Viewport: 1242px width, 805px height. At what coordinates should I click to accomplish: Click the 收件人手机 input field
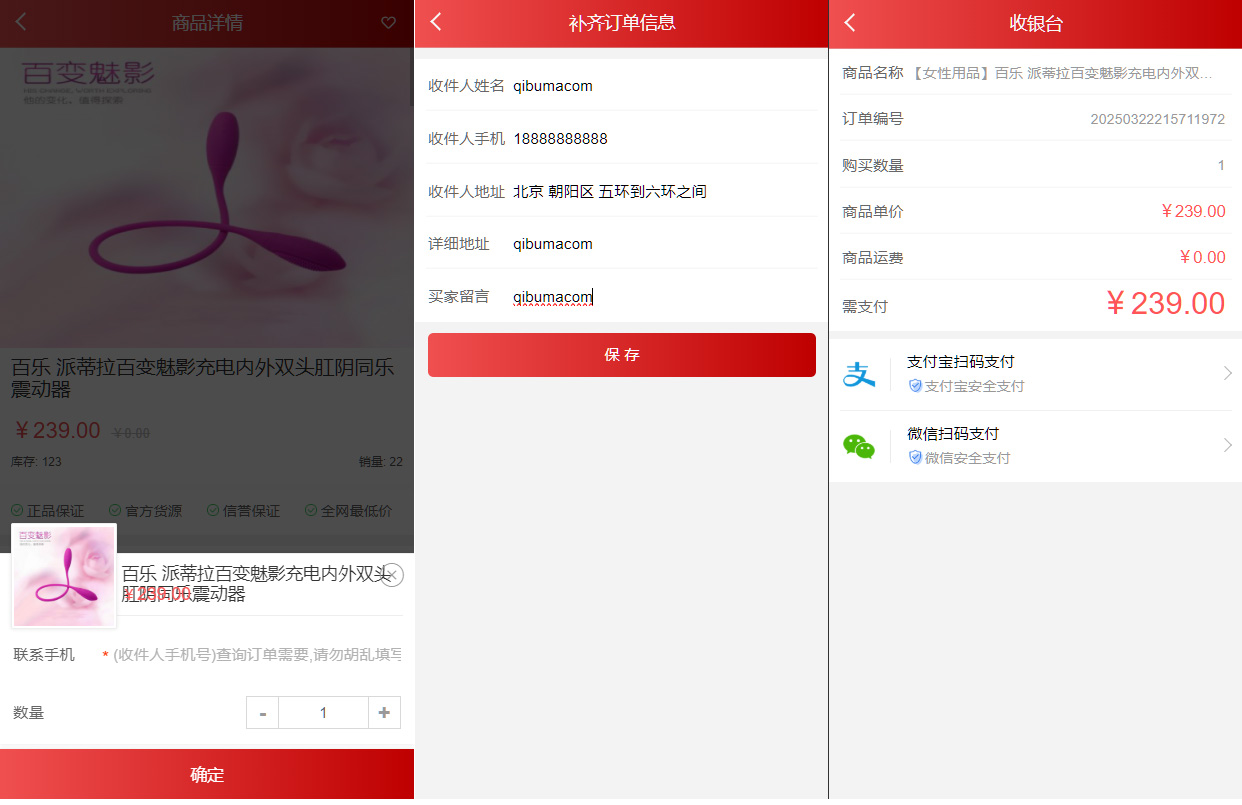(x=664, y=139)
